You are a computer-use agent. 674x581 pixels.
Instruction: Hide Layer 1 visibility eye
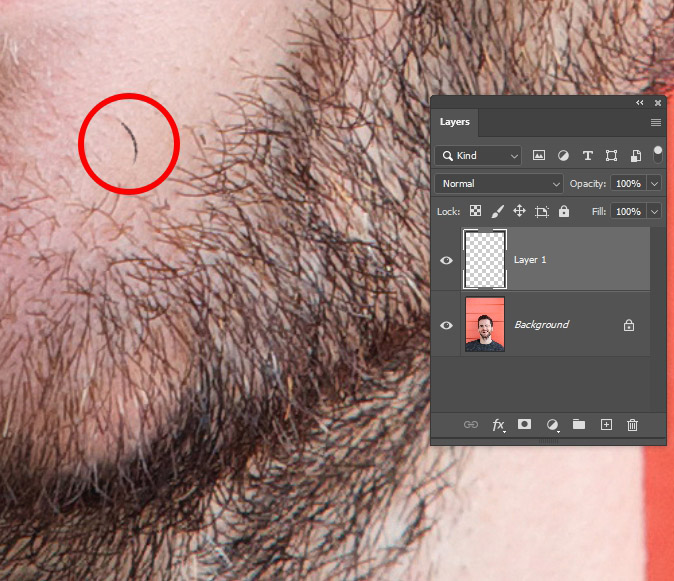pos(446,260)
